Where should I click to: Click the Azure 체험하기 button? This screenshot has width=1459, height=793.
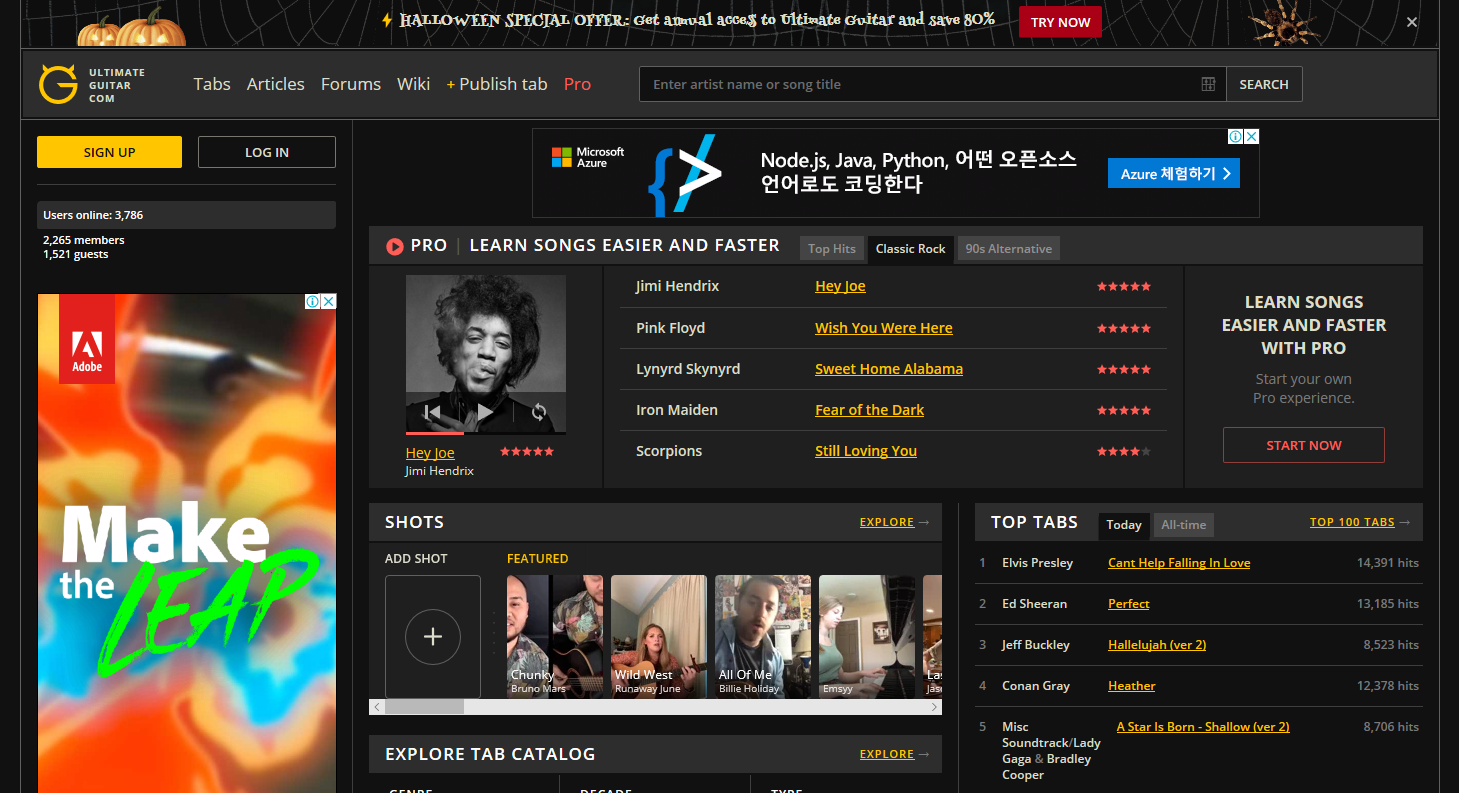pyautogui.click(x=1174, y=174)
